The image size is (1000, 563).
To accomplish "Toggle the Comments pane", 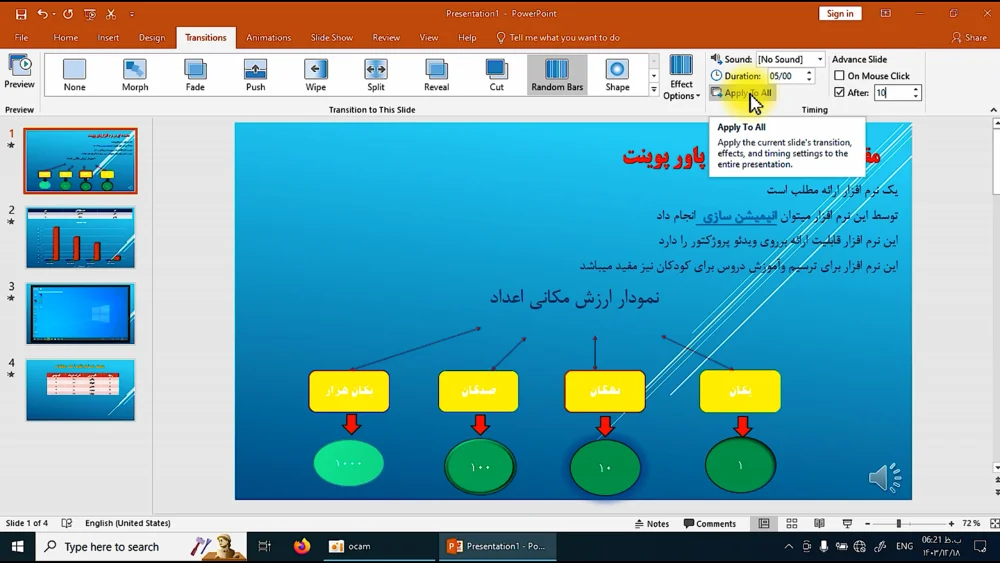I will 710,523.
